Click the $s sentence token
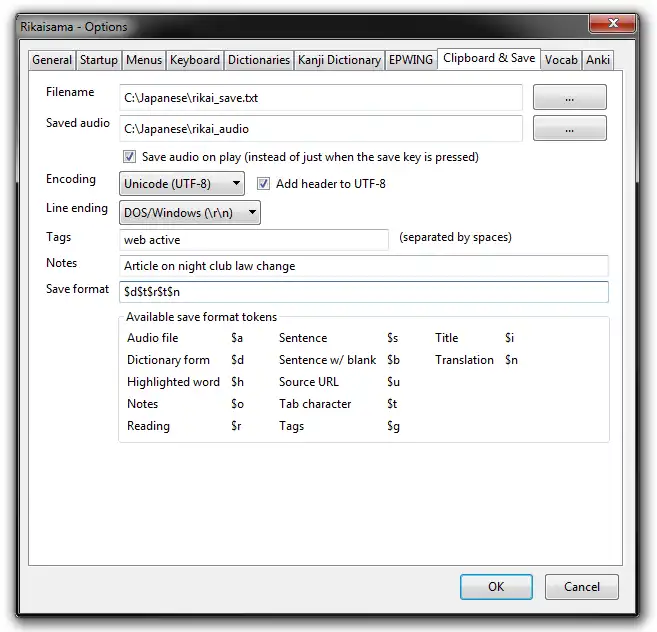Image resolution: width=657 pixels, height=632 pixels. point(393,338)
